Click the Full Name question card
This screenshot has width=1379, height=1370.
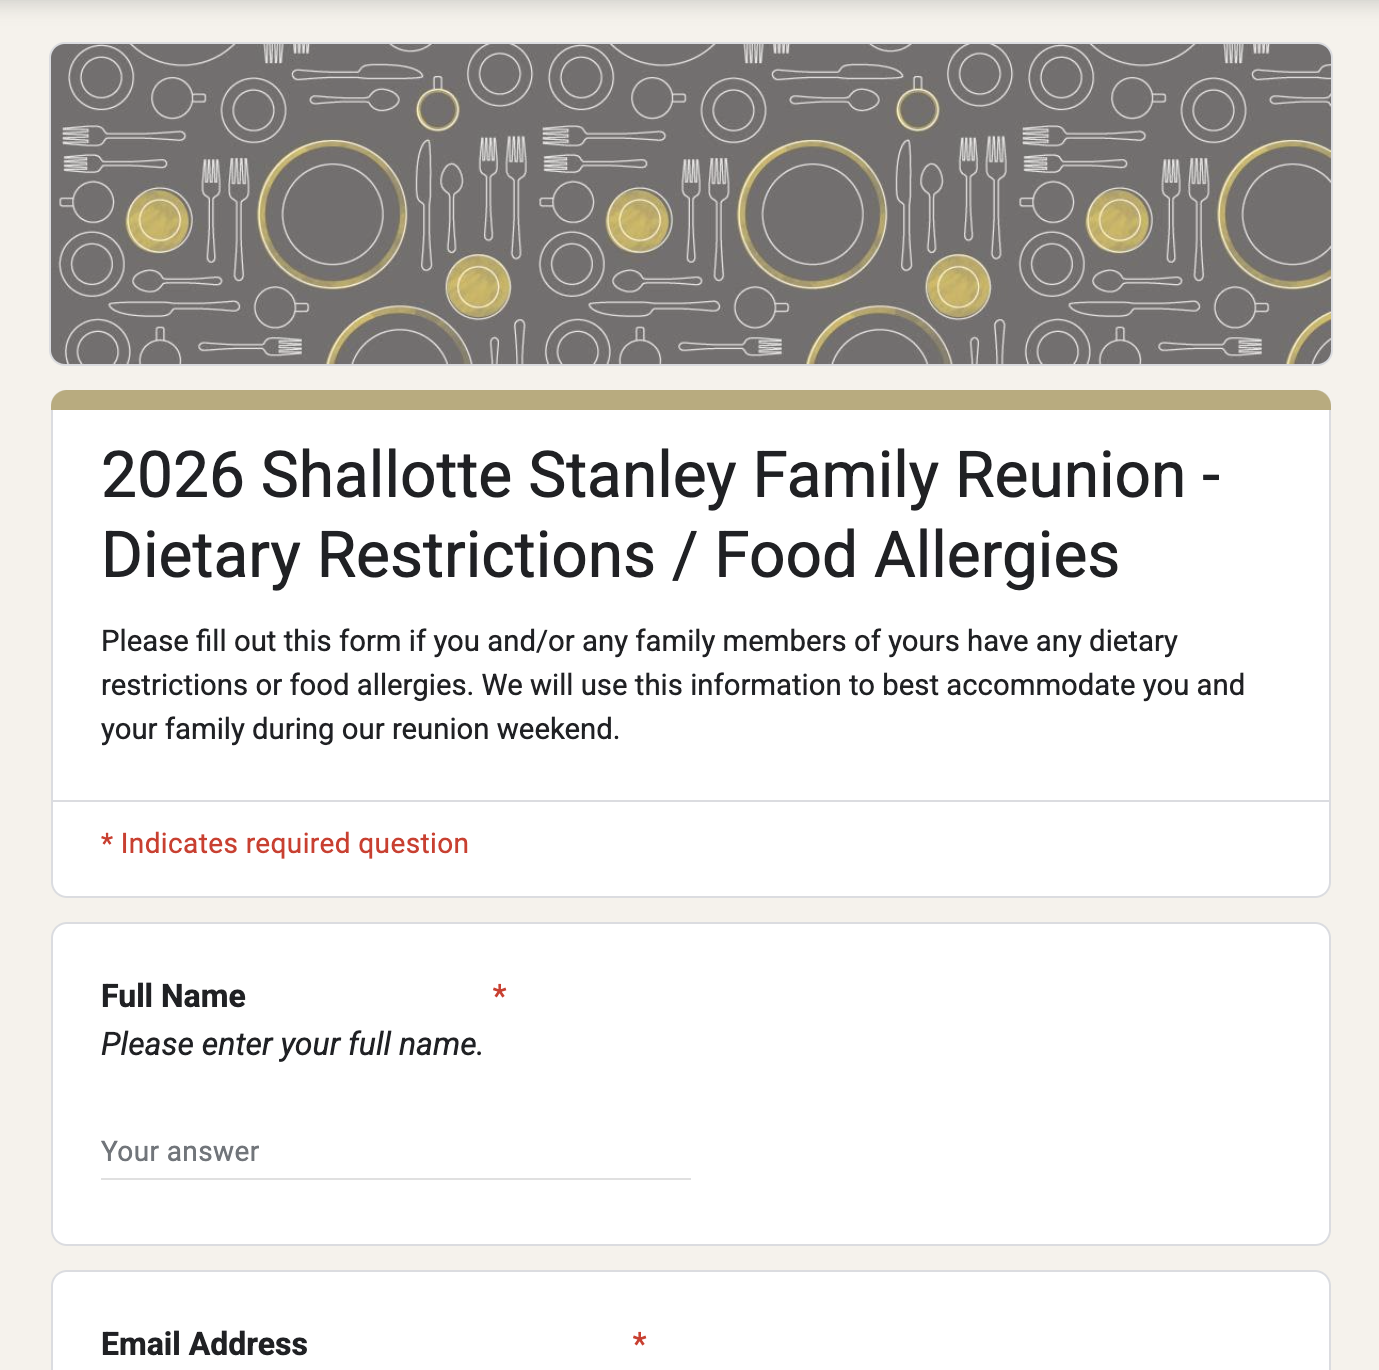[x=691, y=1084]
